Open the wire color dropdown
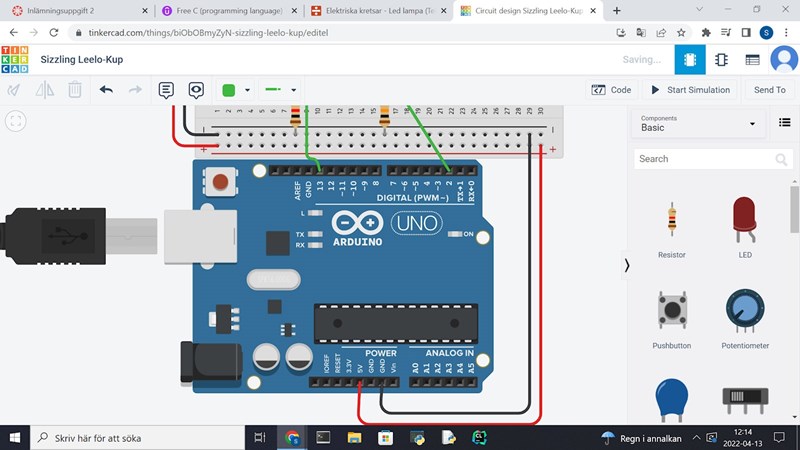 pyautogui.click(x=235, y=90)
